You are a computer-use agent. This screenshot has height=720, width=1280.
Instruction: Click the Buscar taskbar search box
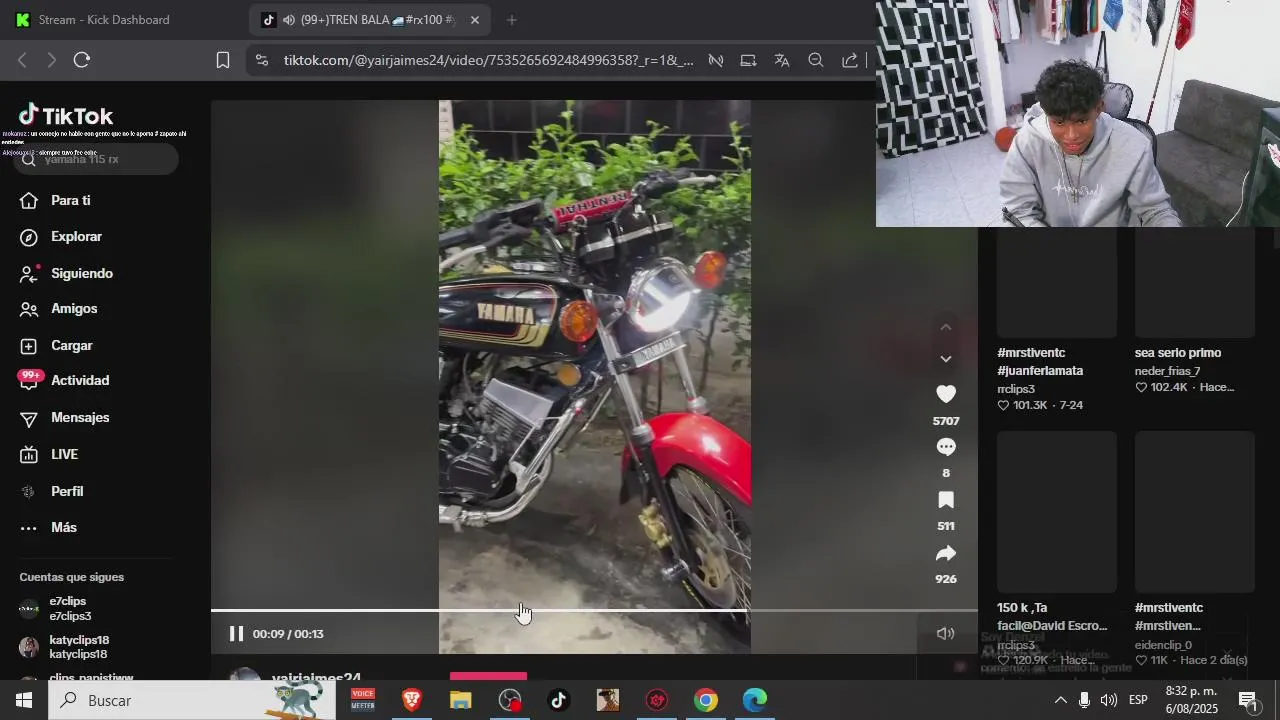tap(192, 700)
